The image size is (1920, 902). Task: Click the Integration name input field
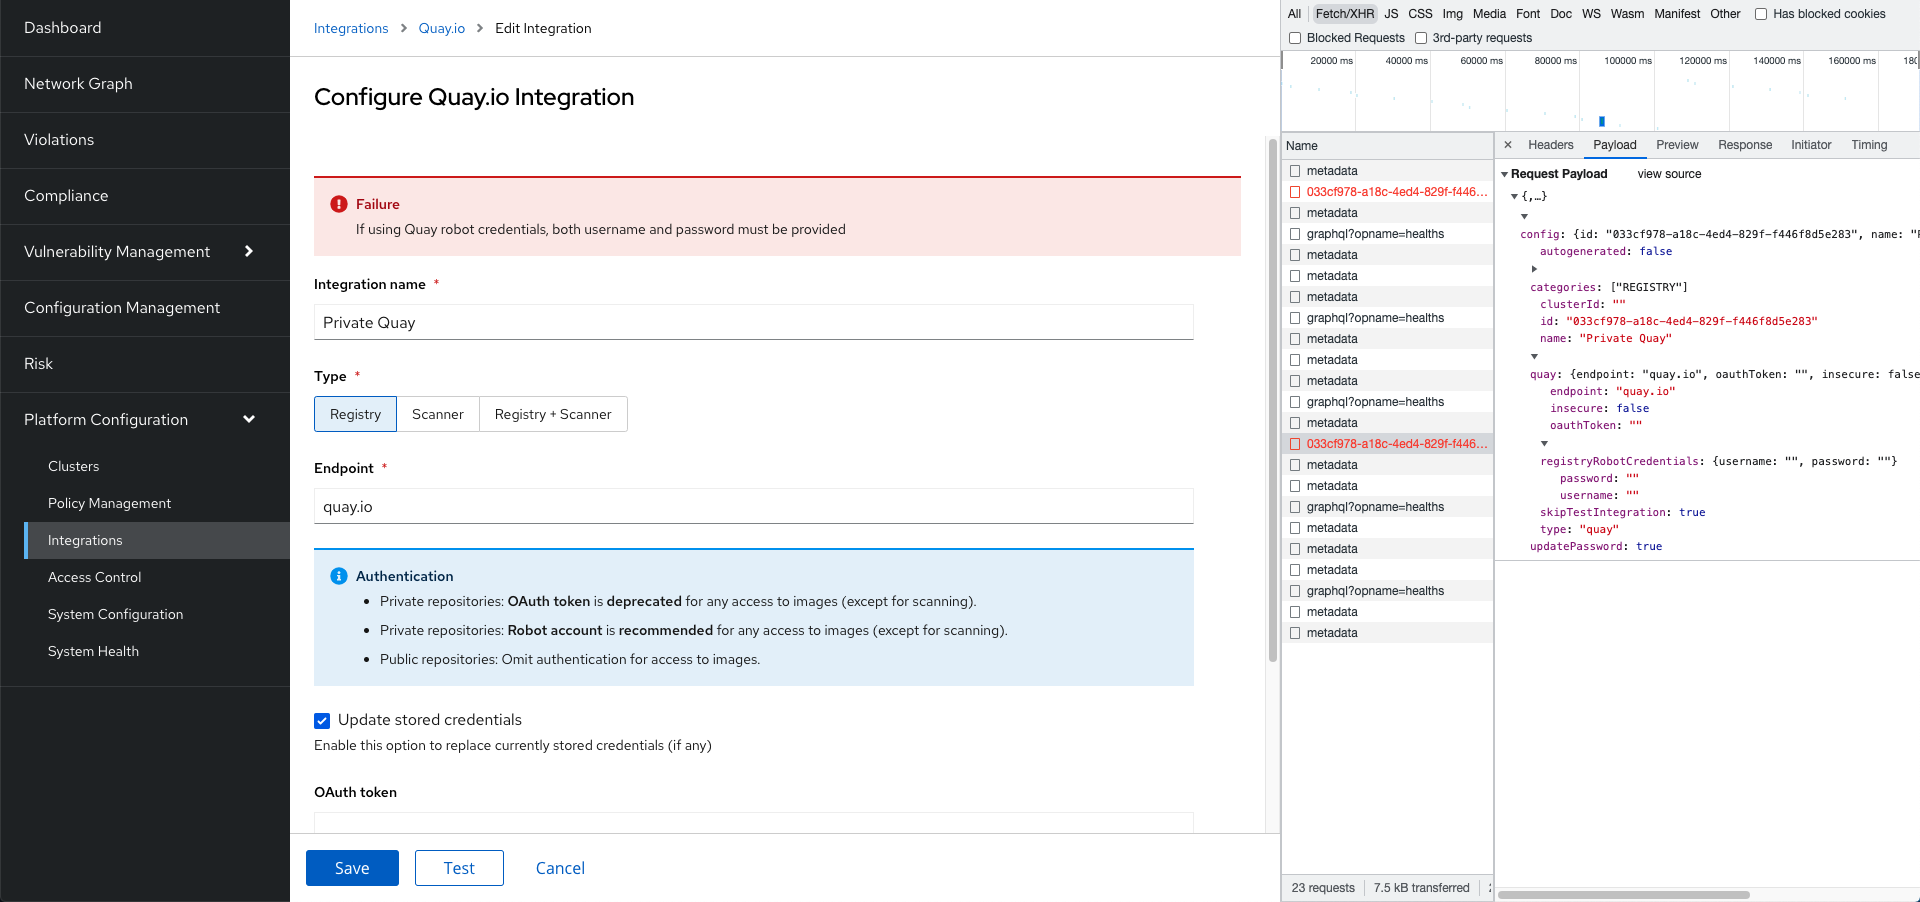tap(754, 322)
